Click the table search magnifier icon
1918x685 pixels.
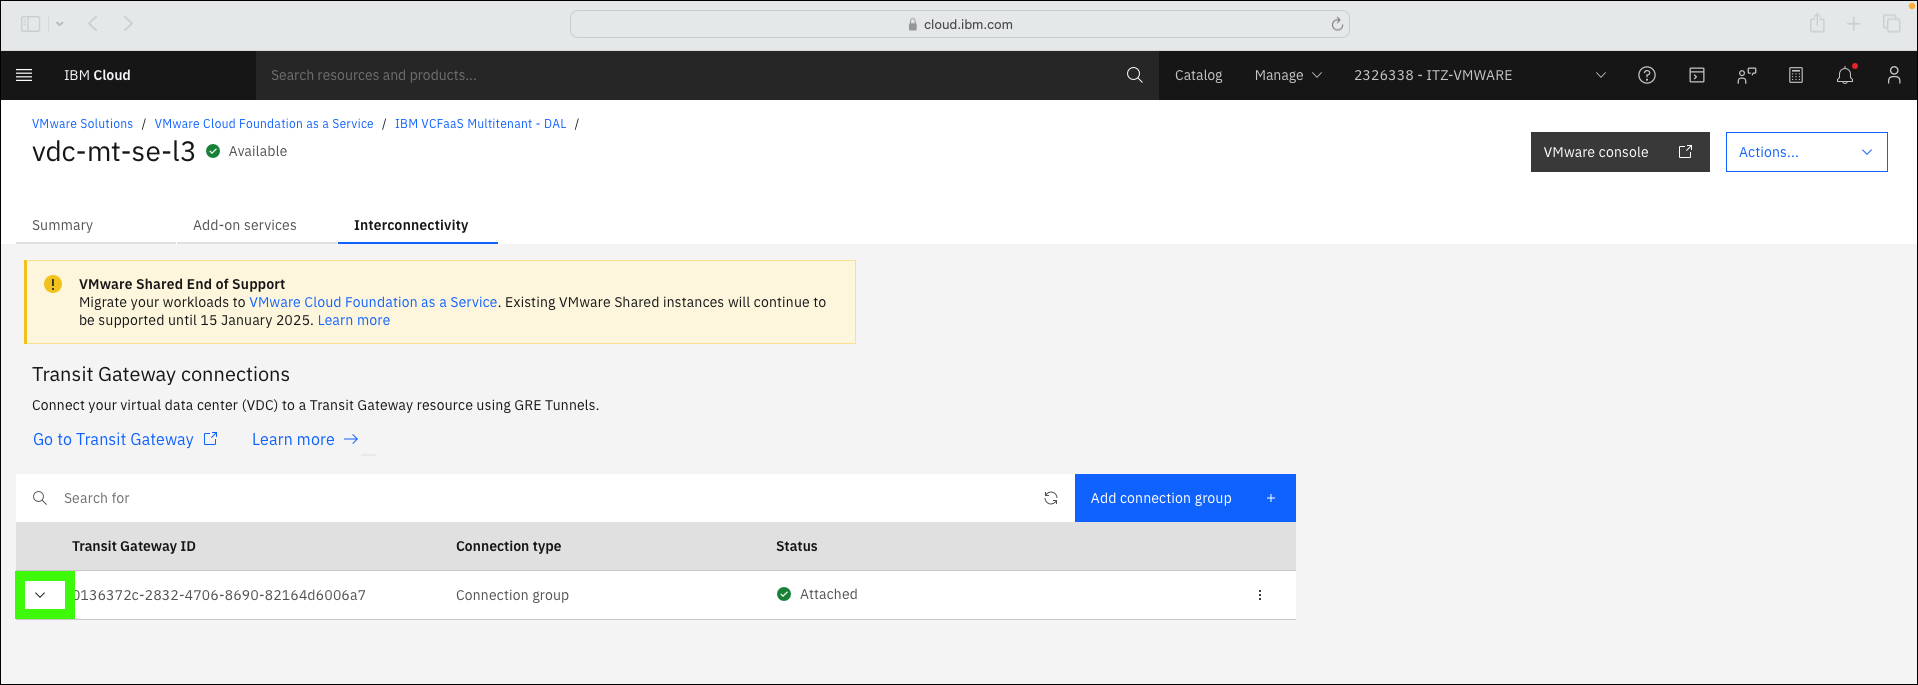tap(40, 498)
